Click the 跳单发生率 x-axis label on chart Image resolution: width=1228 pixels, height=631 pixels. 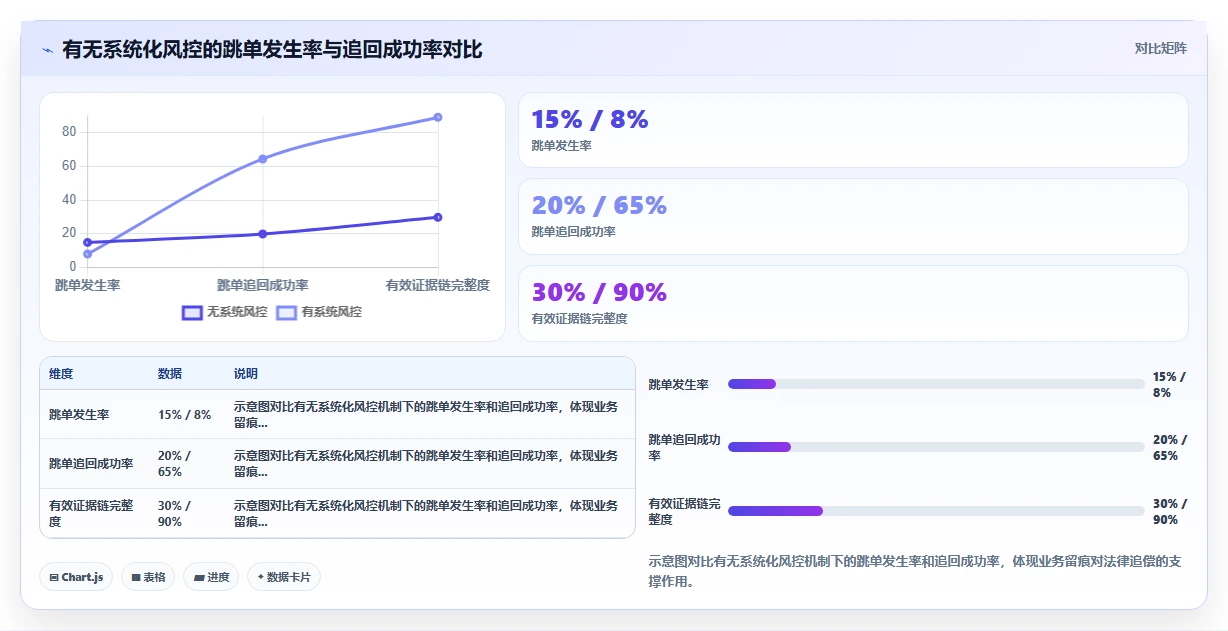point(88,285)
